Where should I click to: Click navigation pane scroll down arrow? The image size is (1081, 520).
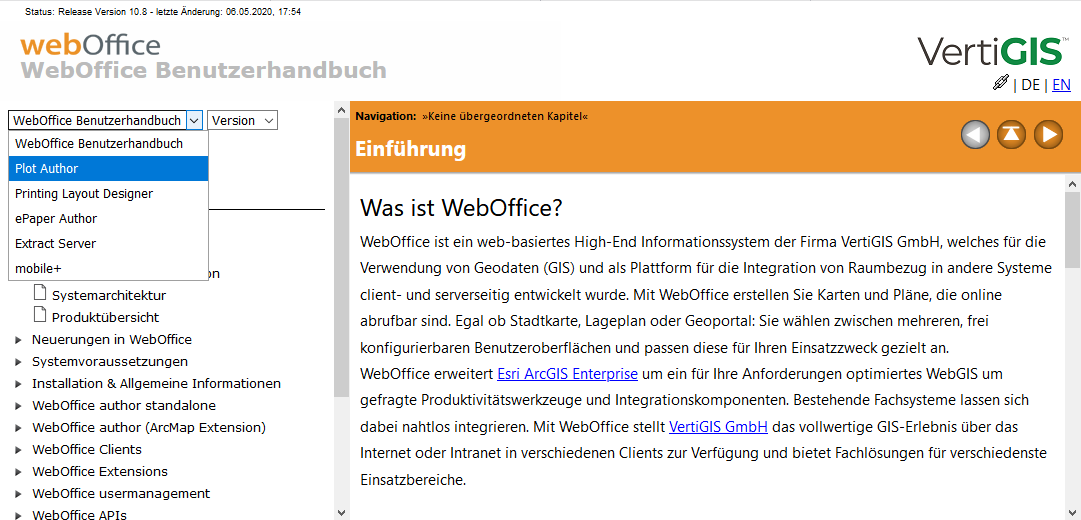341,512
